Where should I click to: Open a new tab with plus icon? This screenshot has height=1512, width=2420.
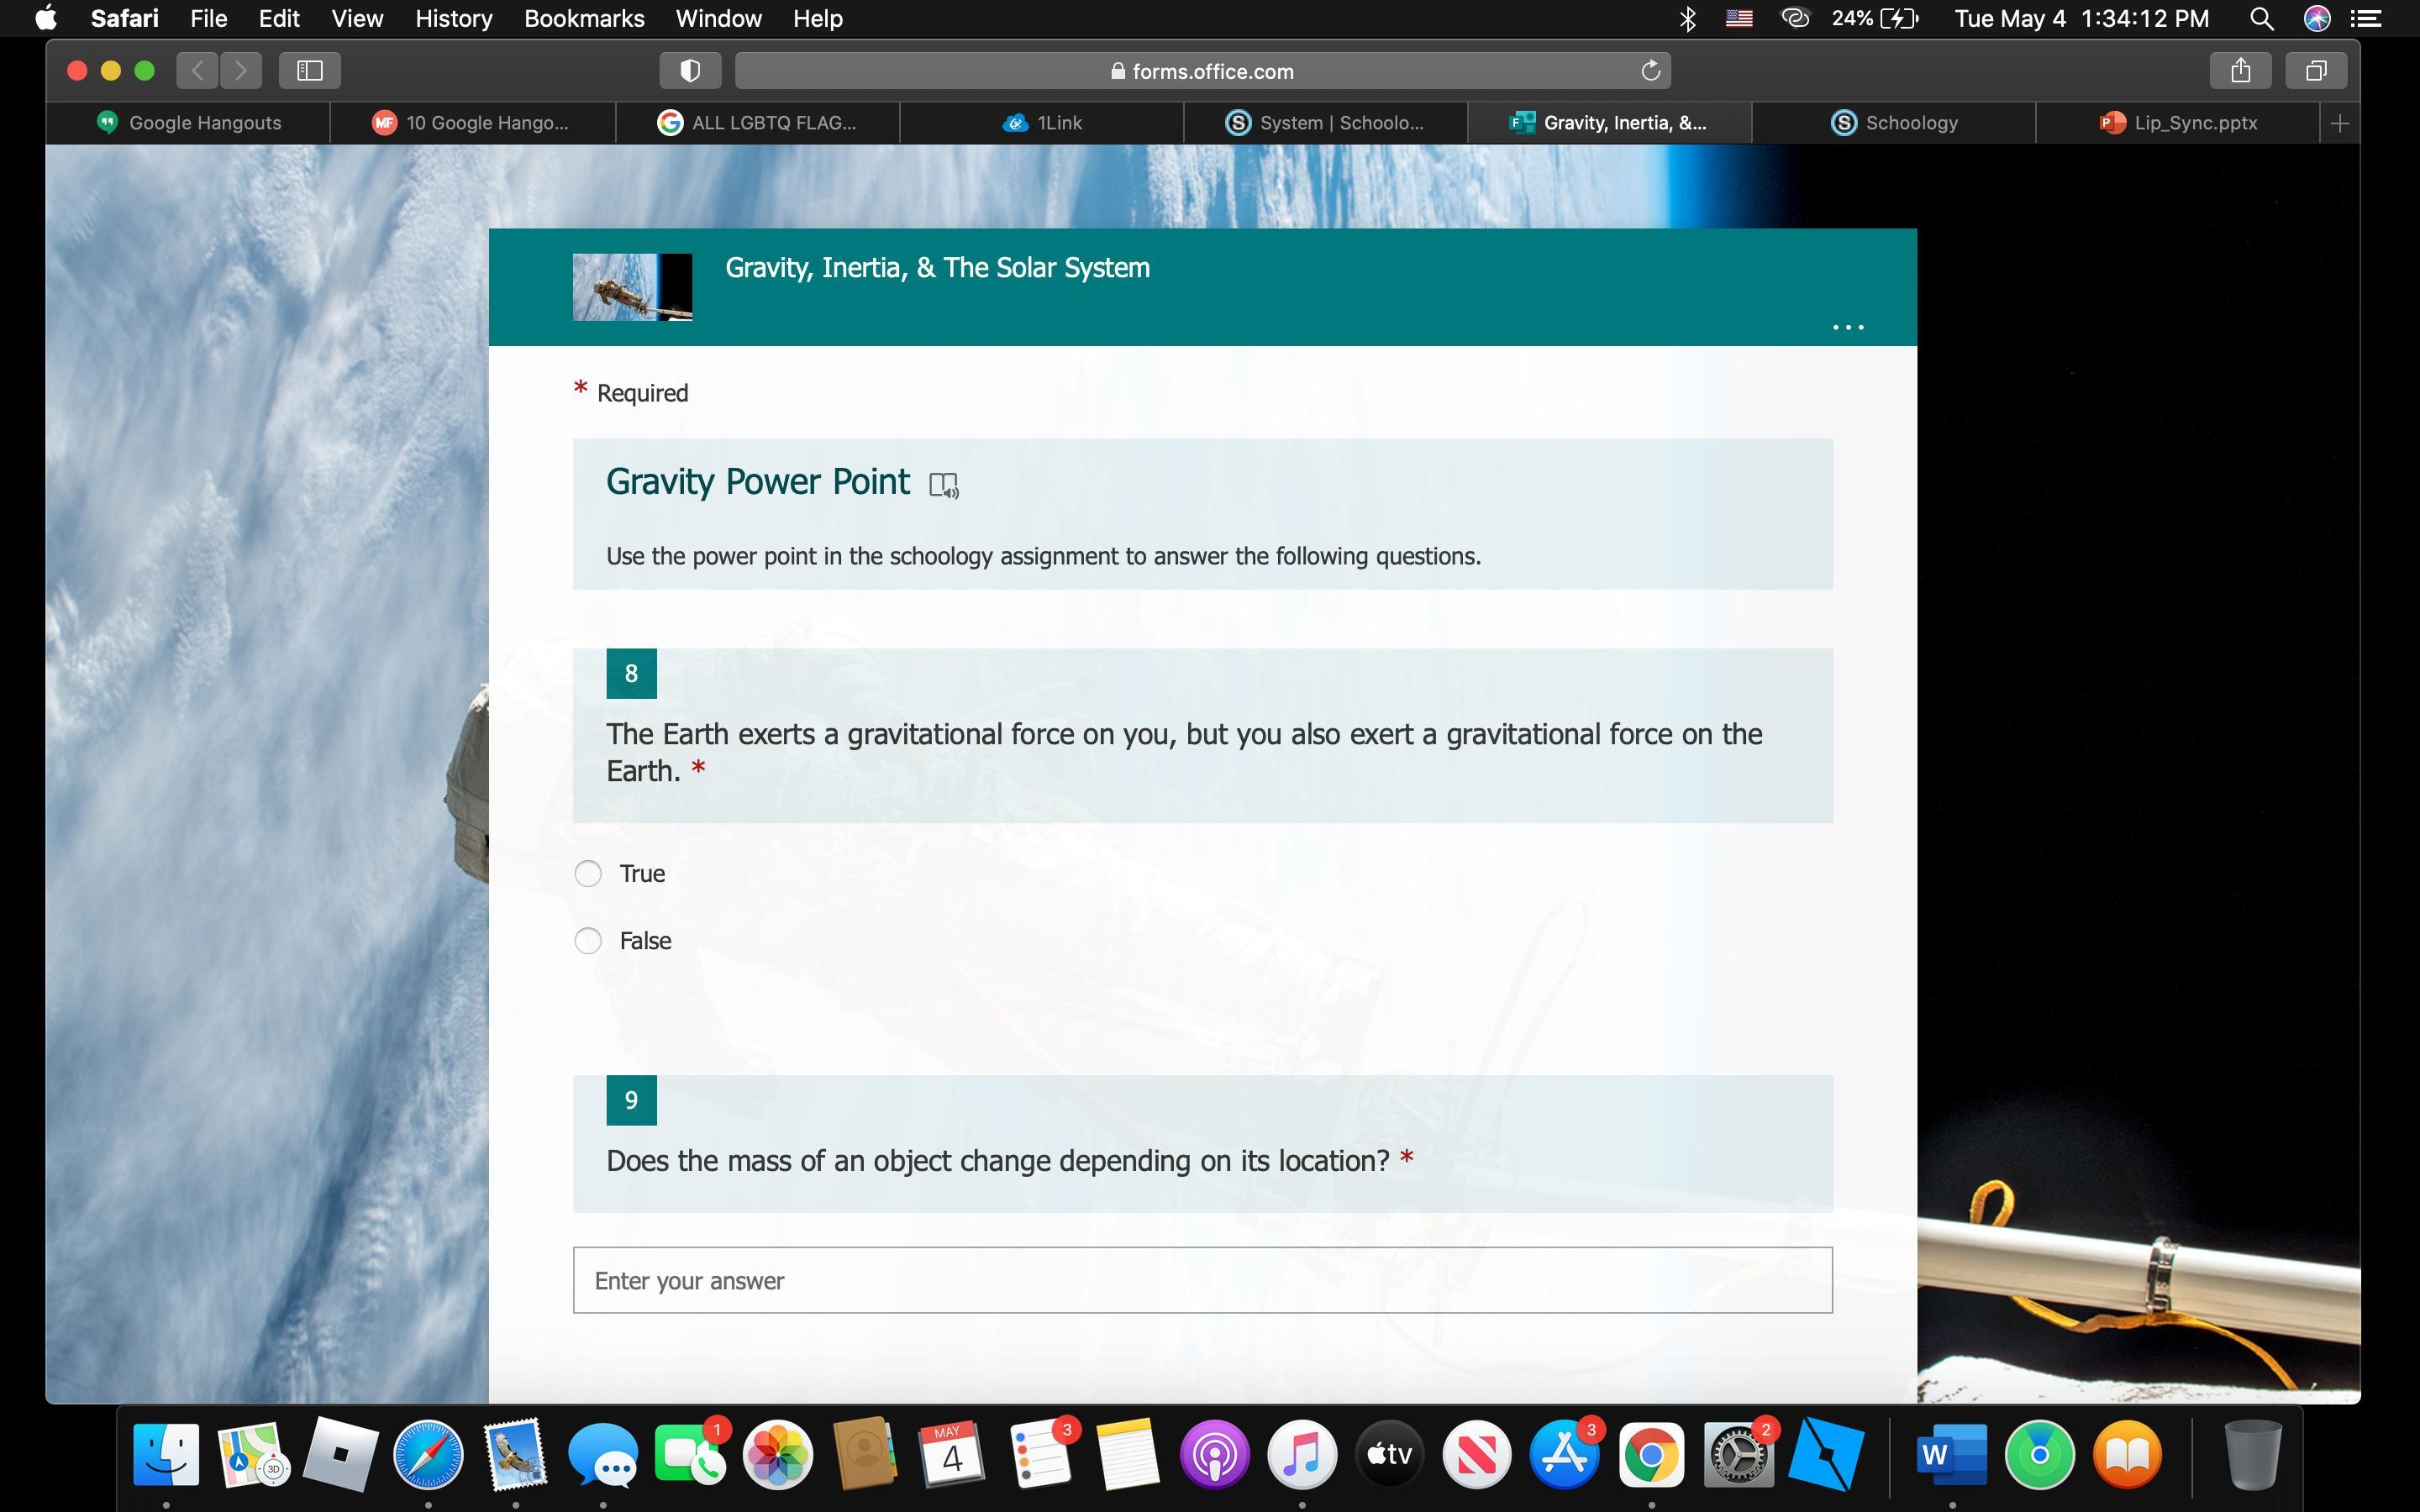pyautogui.click(x=2339, y=123)
